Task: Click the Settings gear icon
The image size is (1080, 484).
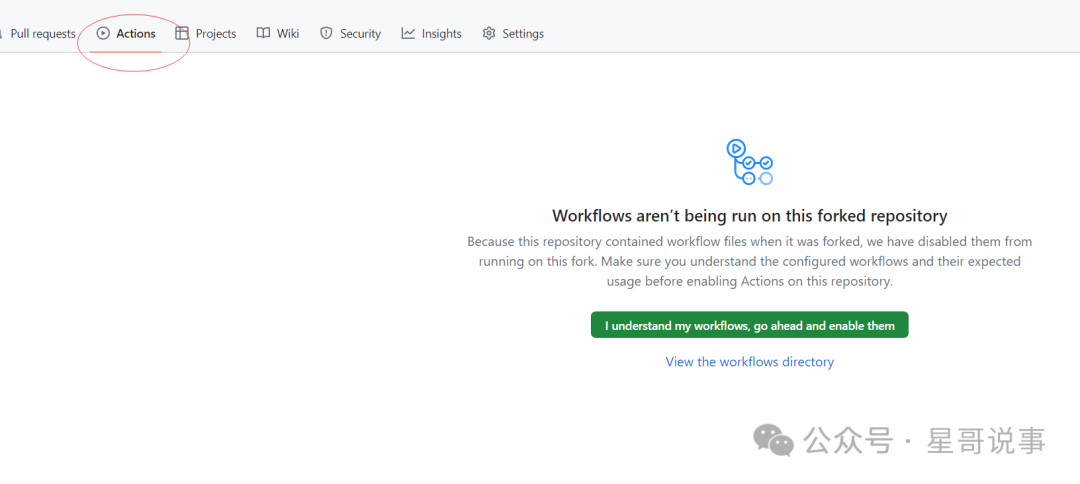Action: click(x=489, y=34)
